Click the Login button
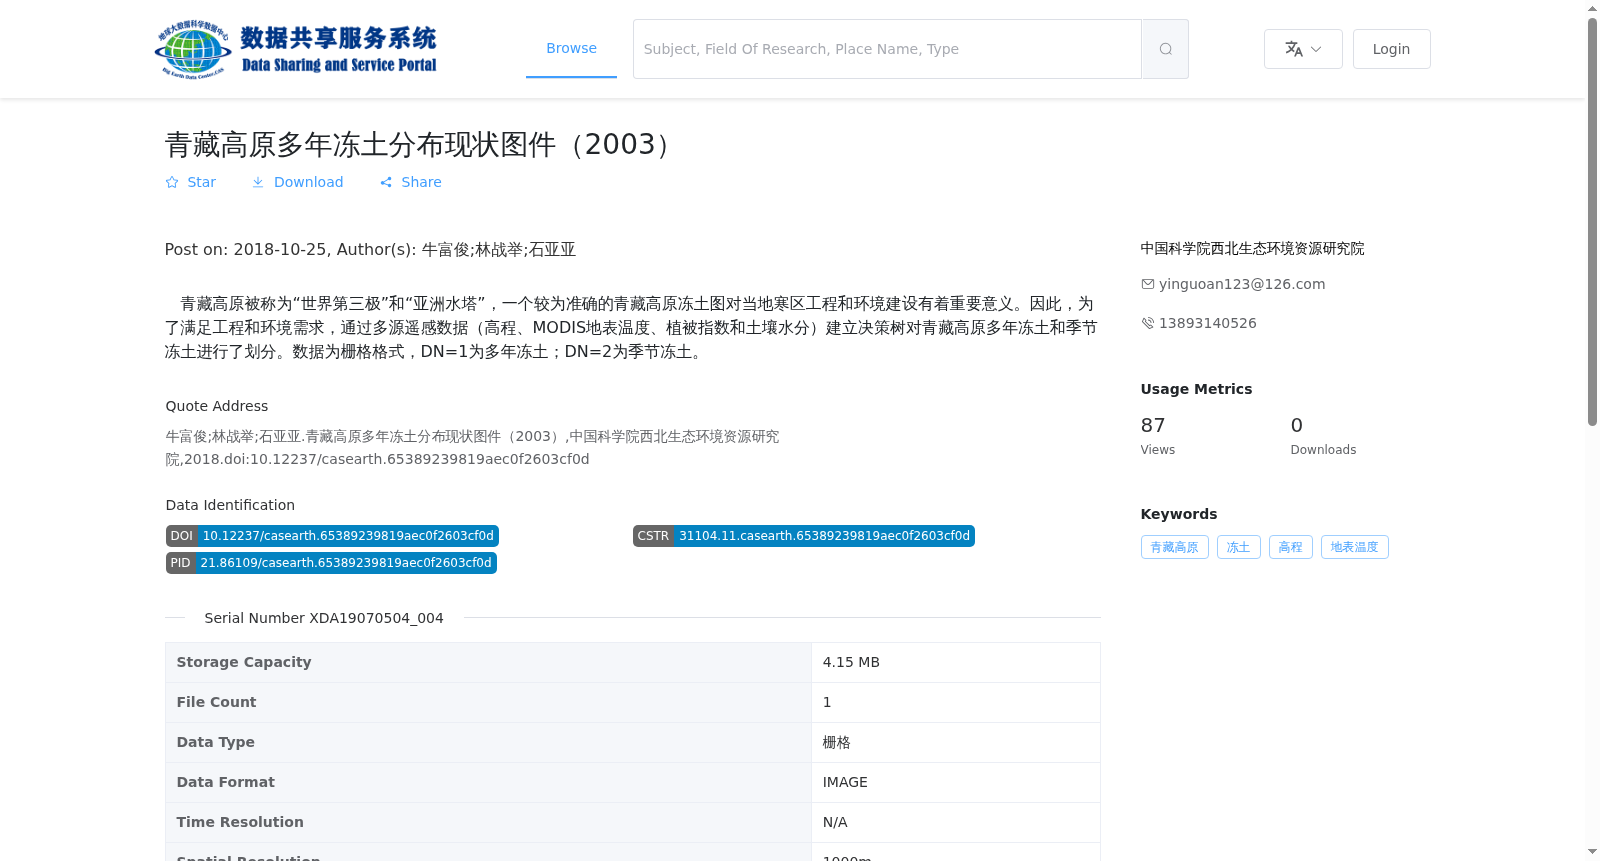 pos(1391,49)
